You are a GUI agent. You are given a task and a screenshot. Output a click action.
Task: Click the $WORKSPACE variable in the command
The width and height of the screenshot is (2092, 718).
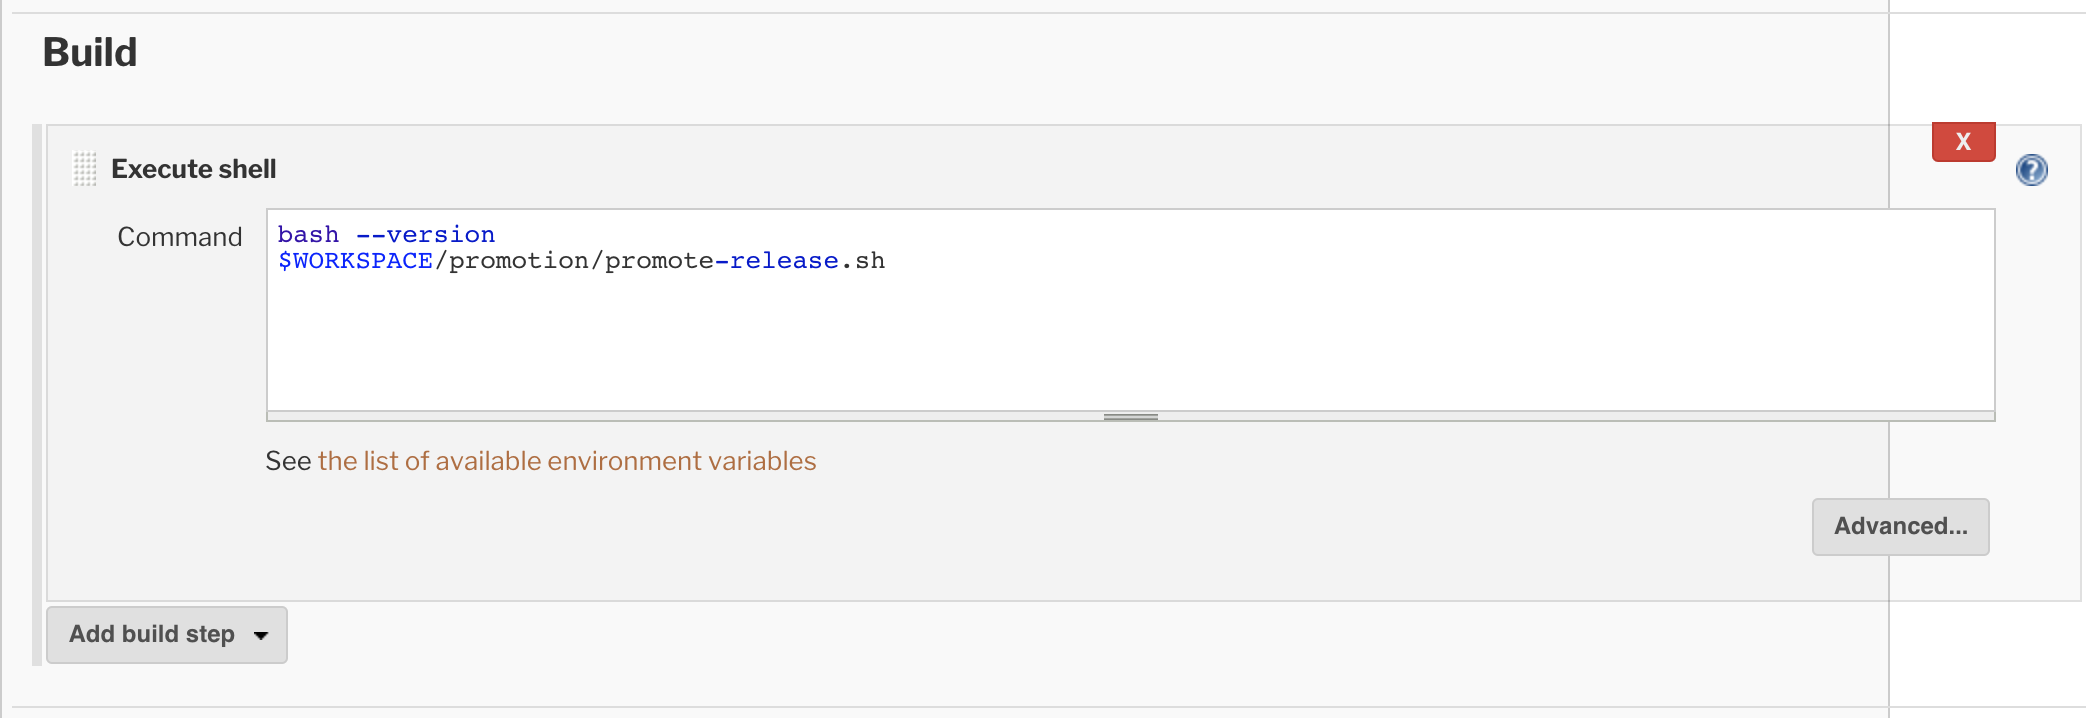(x=355, y=261)
